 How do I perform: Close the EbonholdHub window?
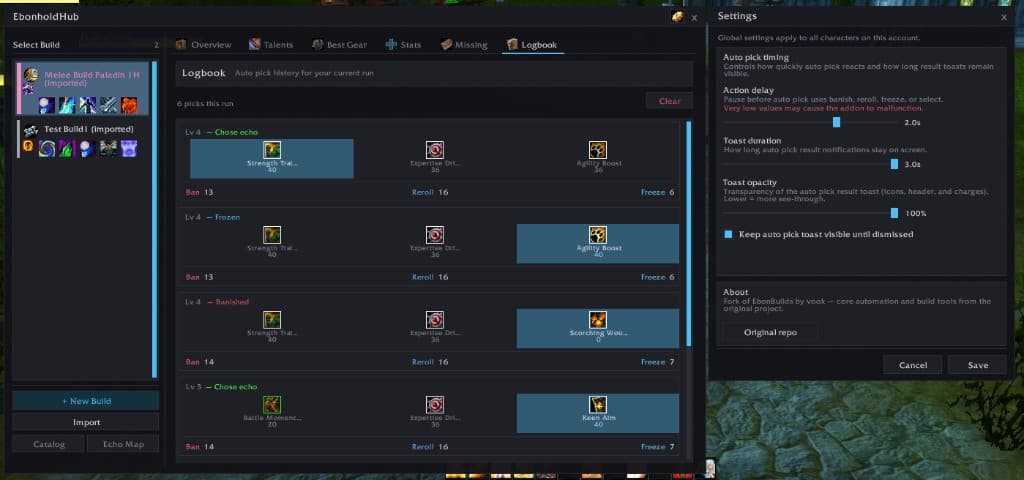click(x=694, y=18)
